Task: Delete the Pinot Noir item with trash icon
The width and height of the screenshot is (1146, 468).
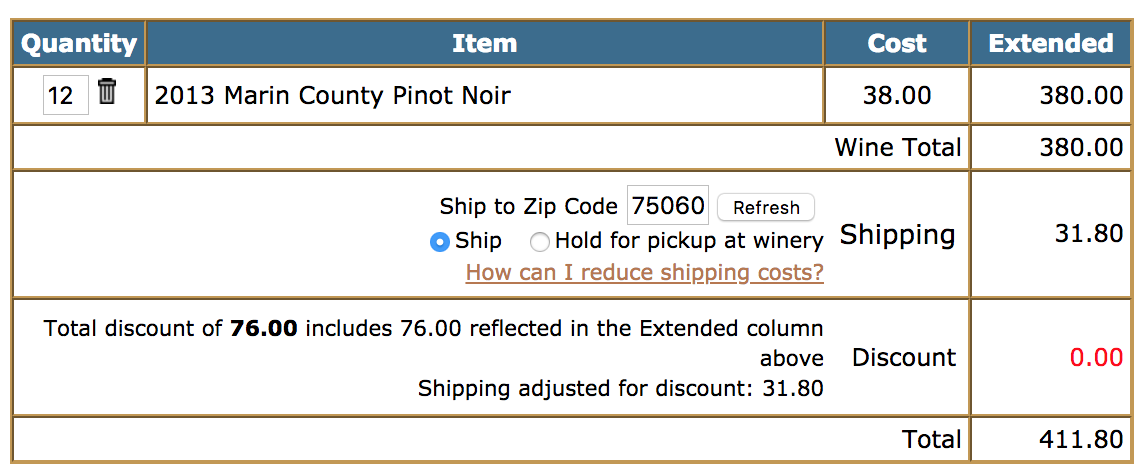Action: (107, 91)
